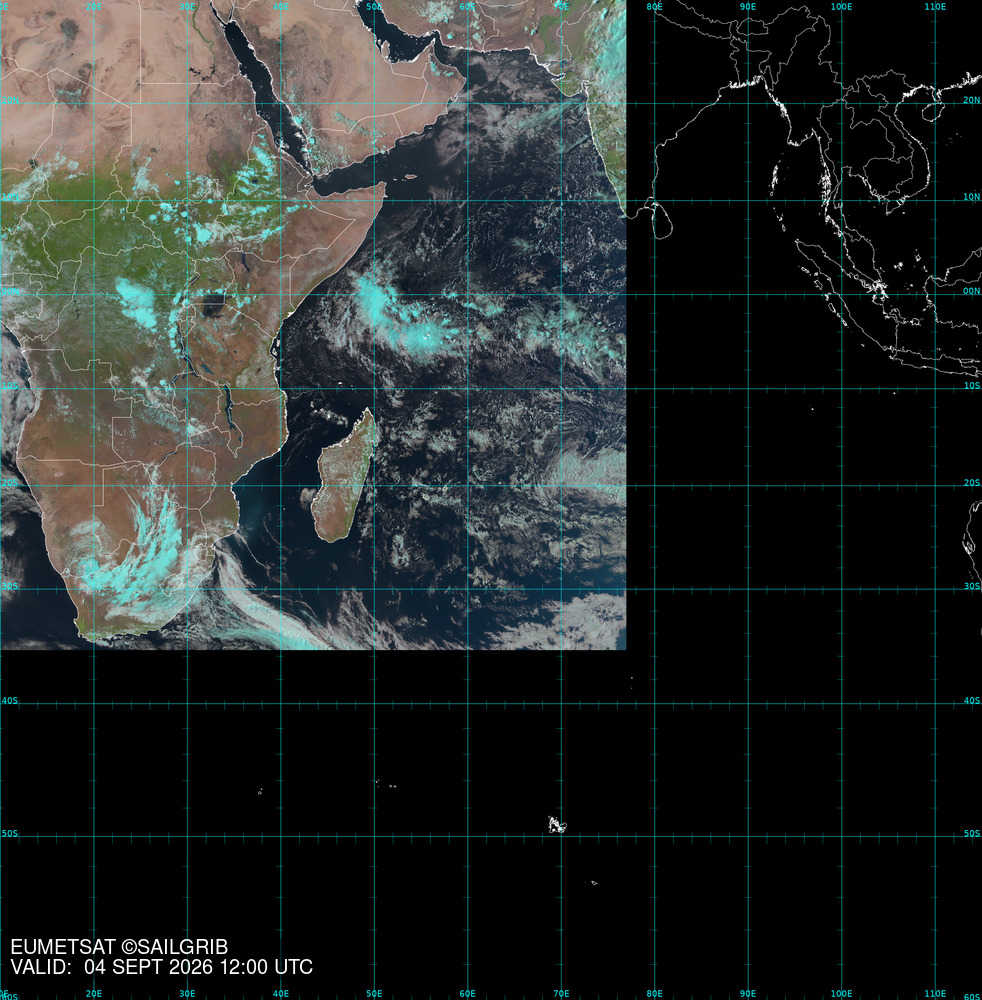Click the small Heard Island outline below Kerguelen
982x1000 pixels.
tap(594, 883)
